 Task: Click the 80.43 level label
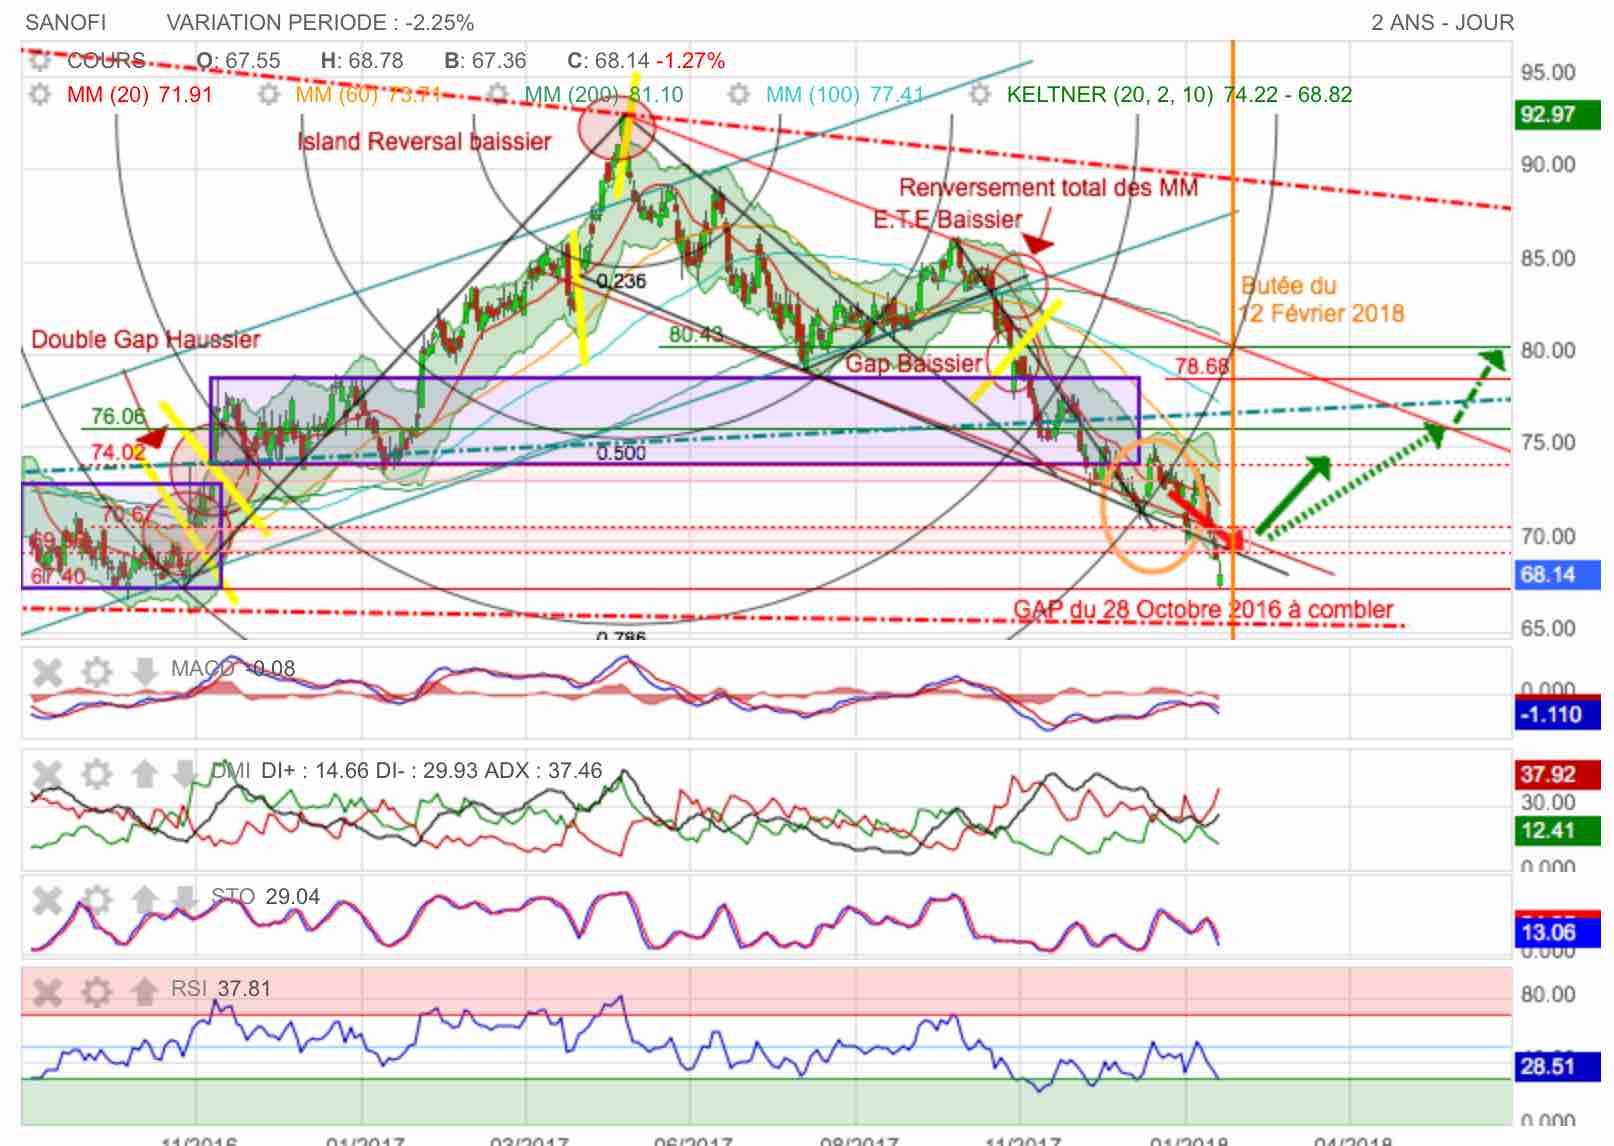[x=696, y=335]
